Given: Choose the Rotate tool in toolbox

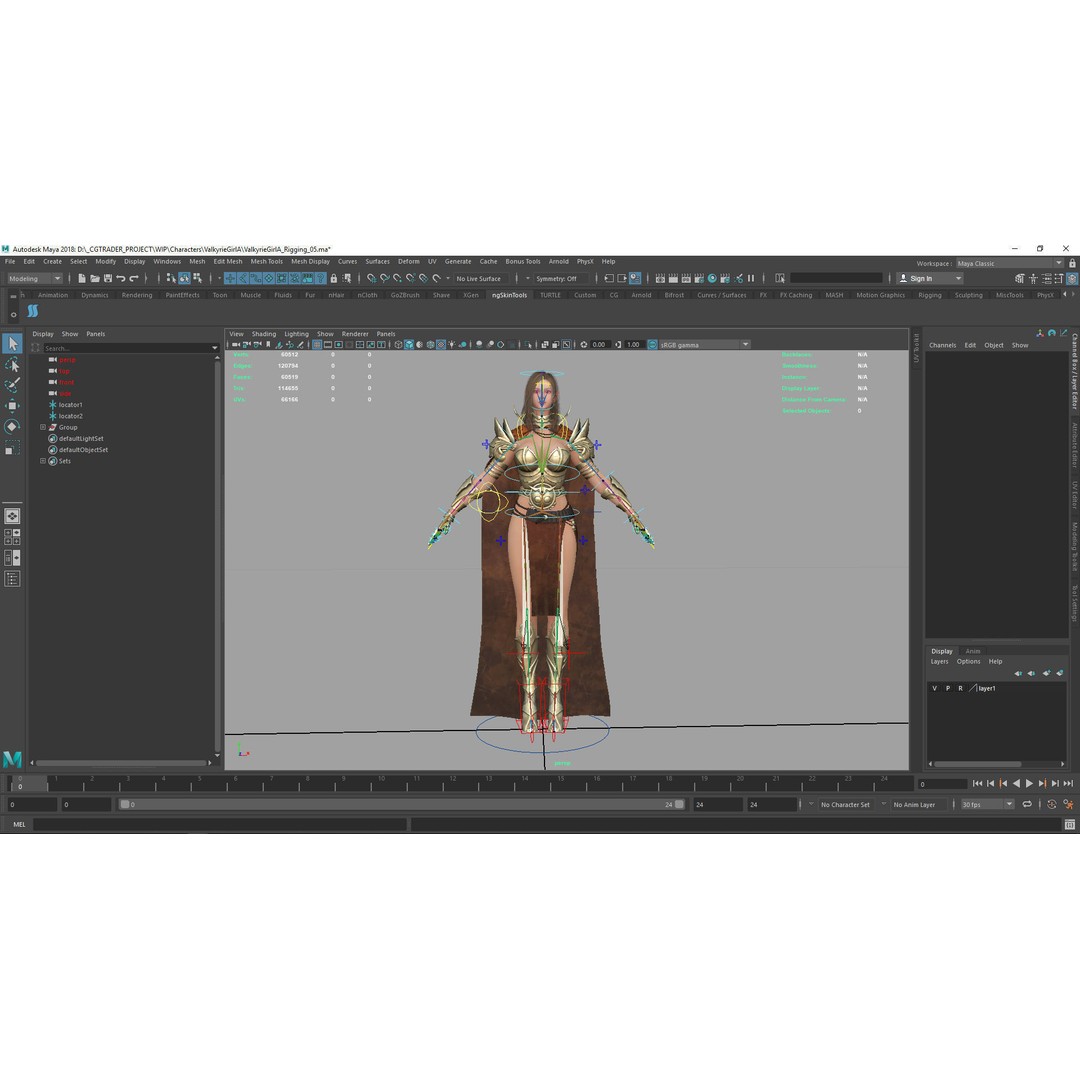Looking at the screenshot, I should (12, 427).
